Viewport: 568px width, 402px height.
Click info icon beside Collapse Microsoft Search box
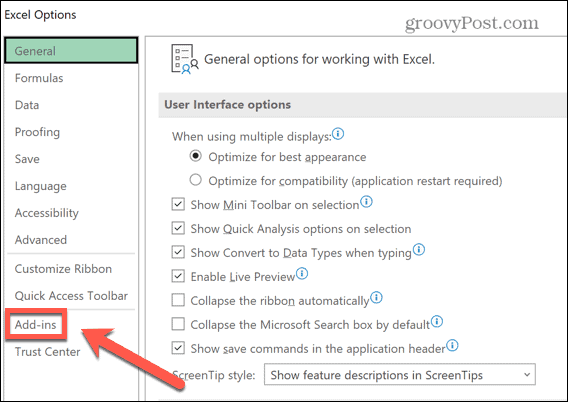pos(437,321)
